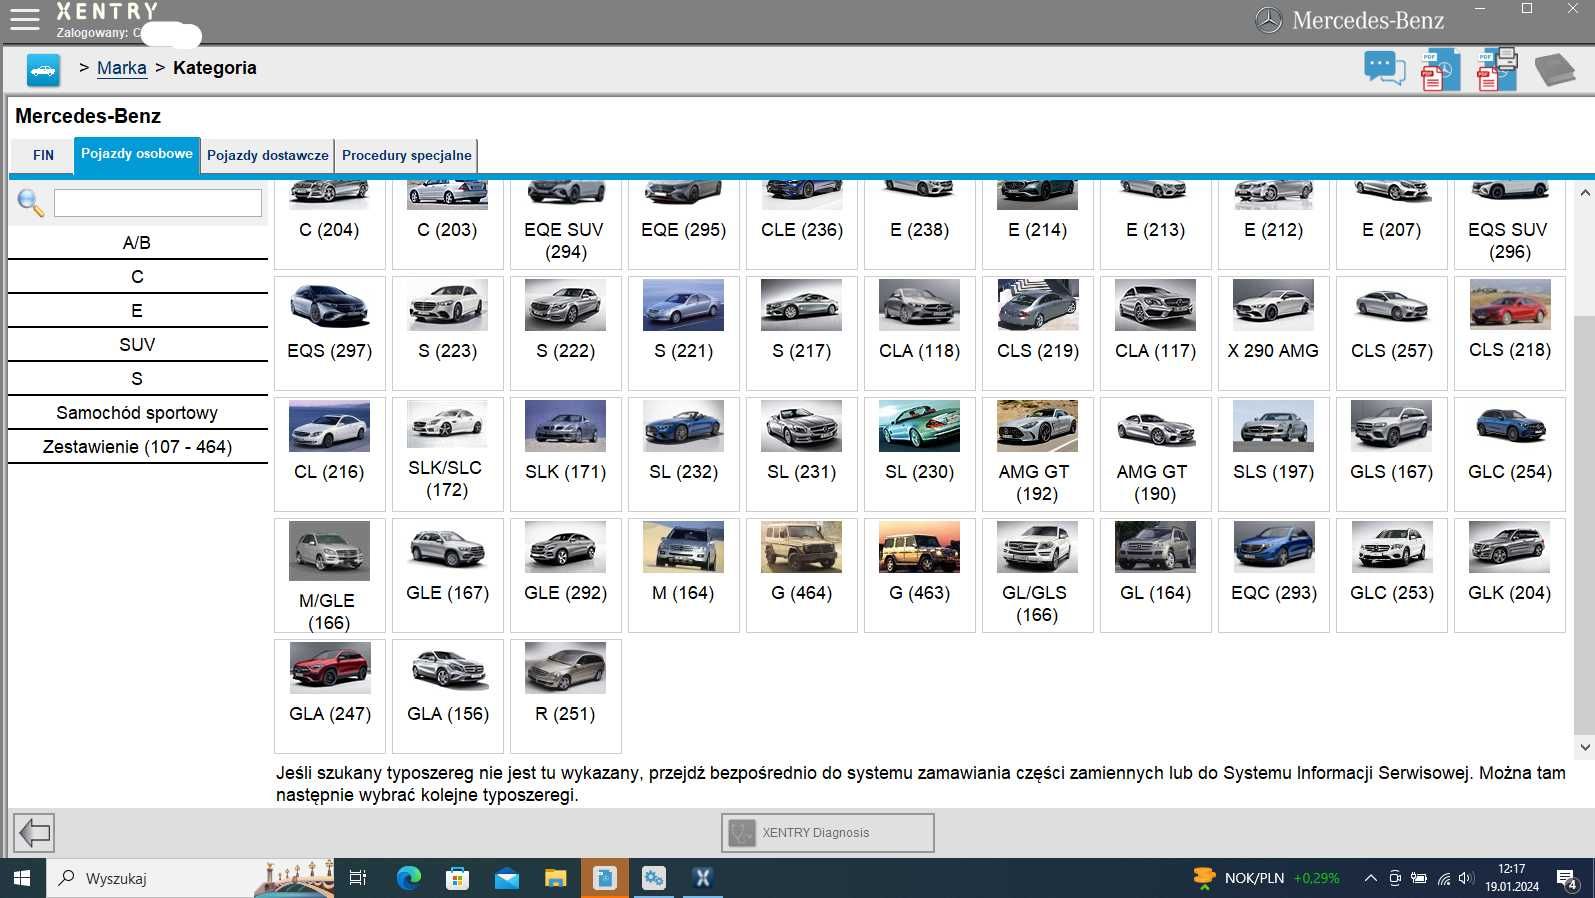Image resolution: width=1595 pixels, height=898 pixels.
Task: Choose CLS (219) tile
Action: point(1038,333)
